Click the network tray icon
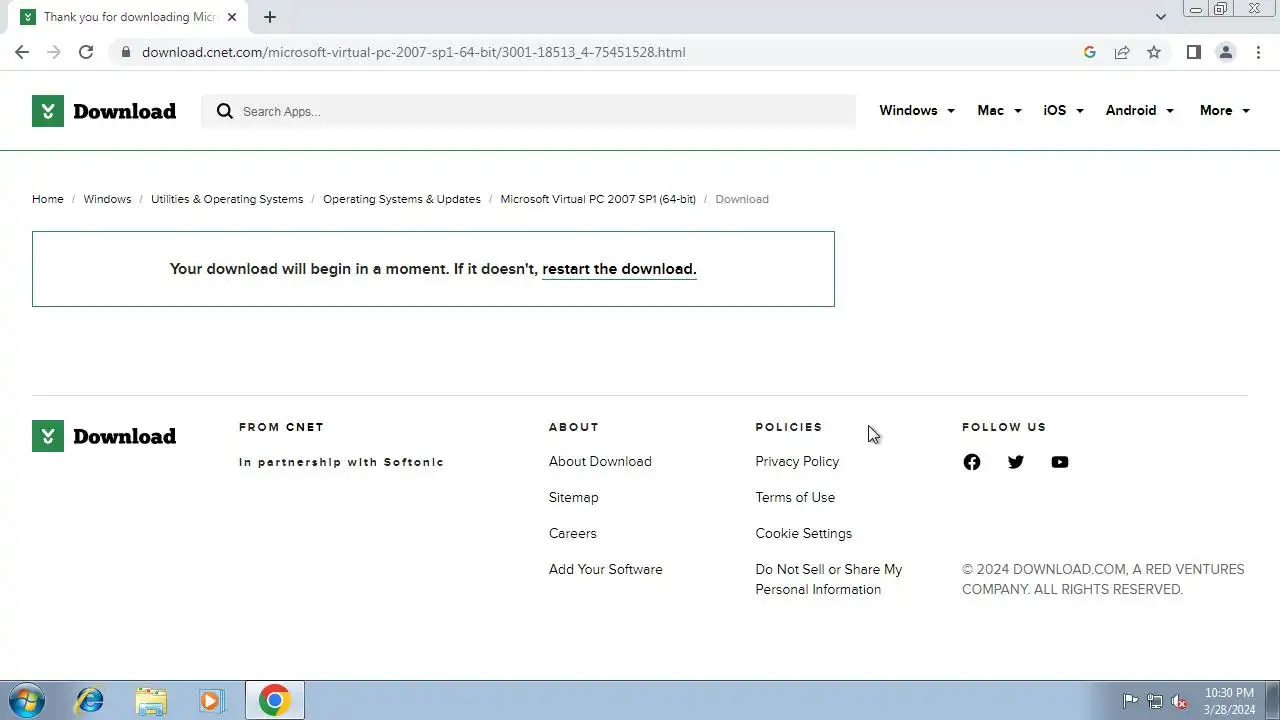Viewport: 1280px width, 720px height. coord(1155,701)
